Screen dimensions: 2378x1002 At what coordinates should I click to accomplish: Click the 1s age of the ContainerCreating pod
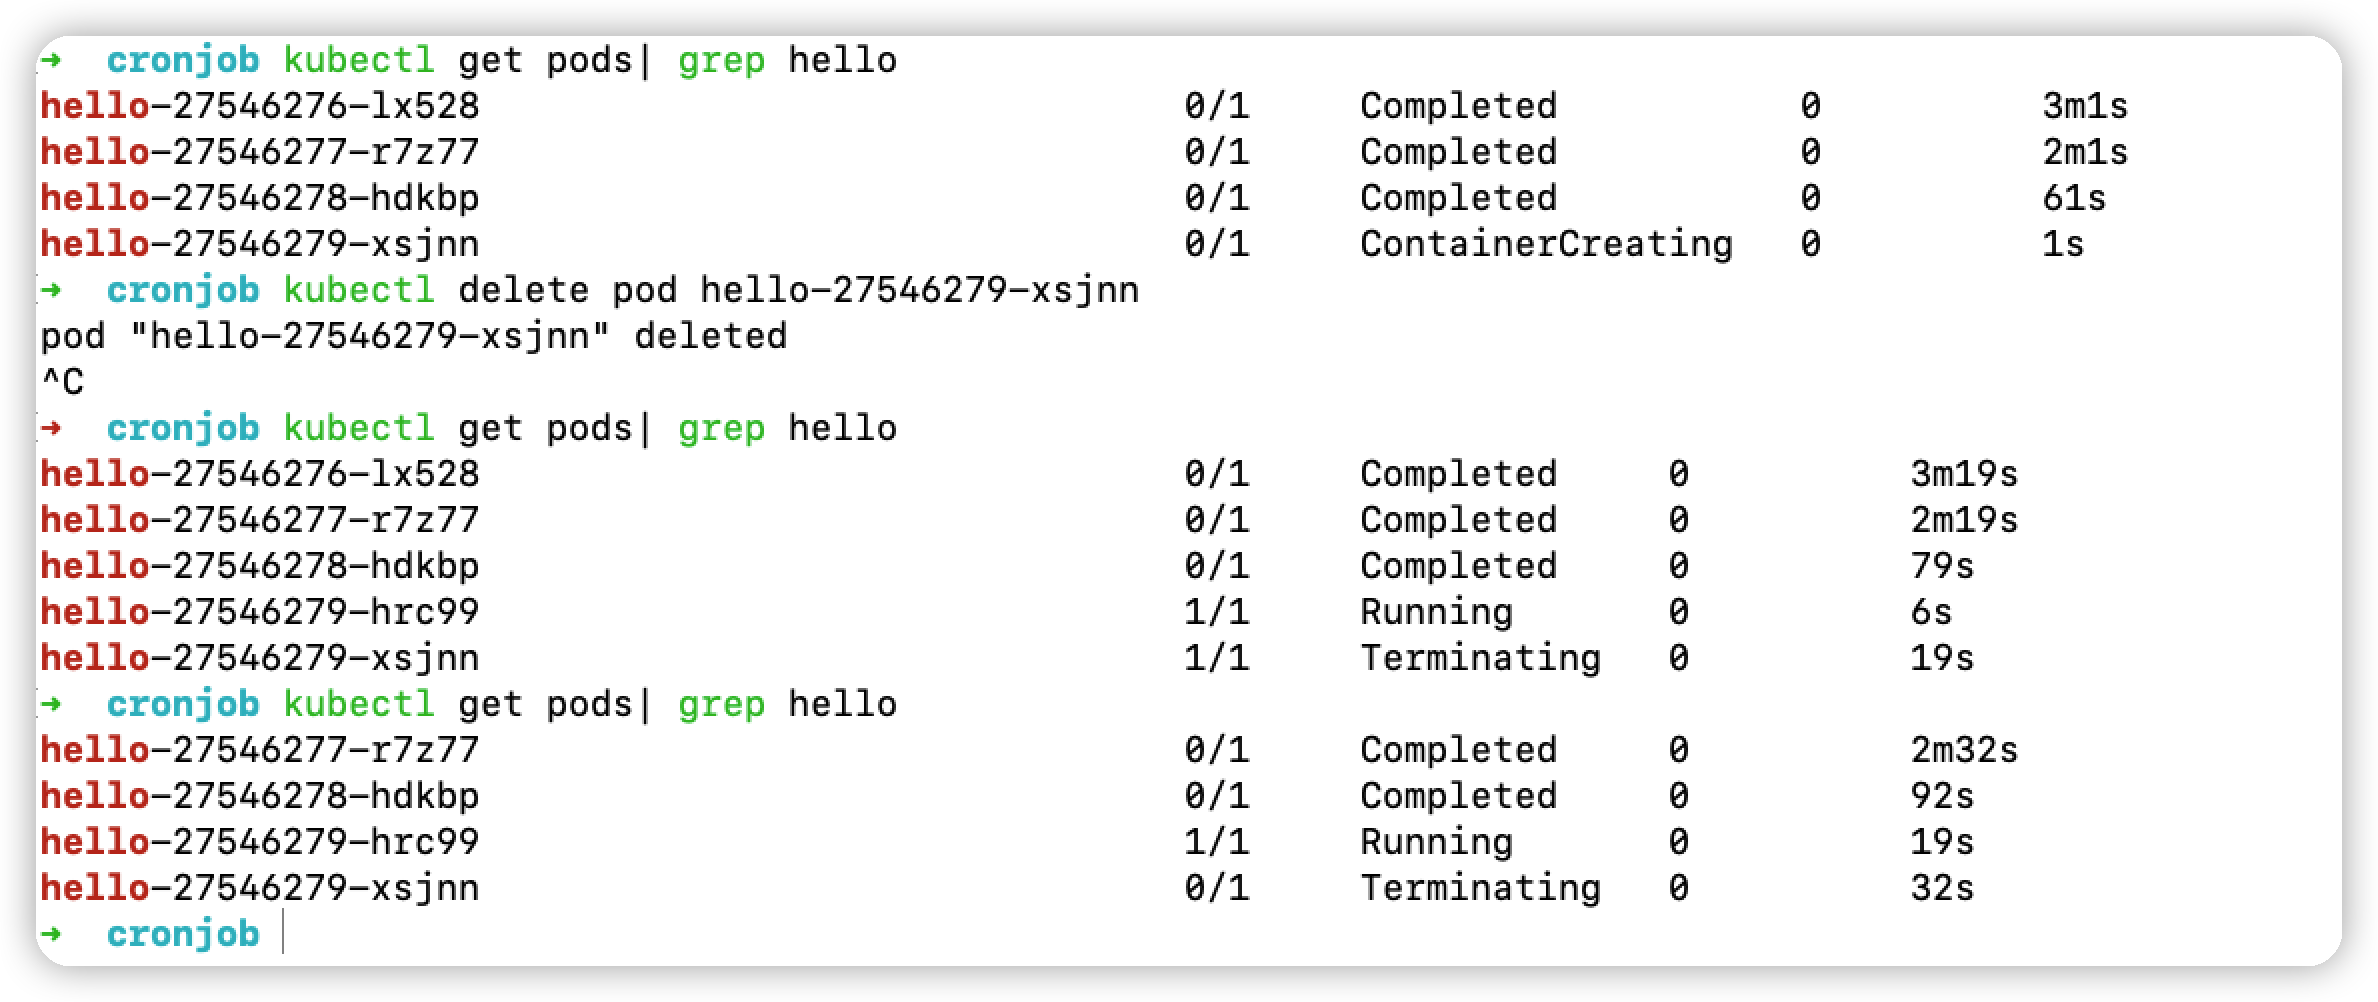2063,245
